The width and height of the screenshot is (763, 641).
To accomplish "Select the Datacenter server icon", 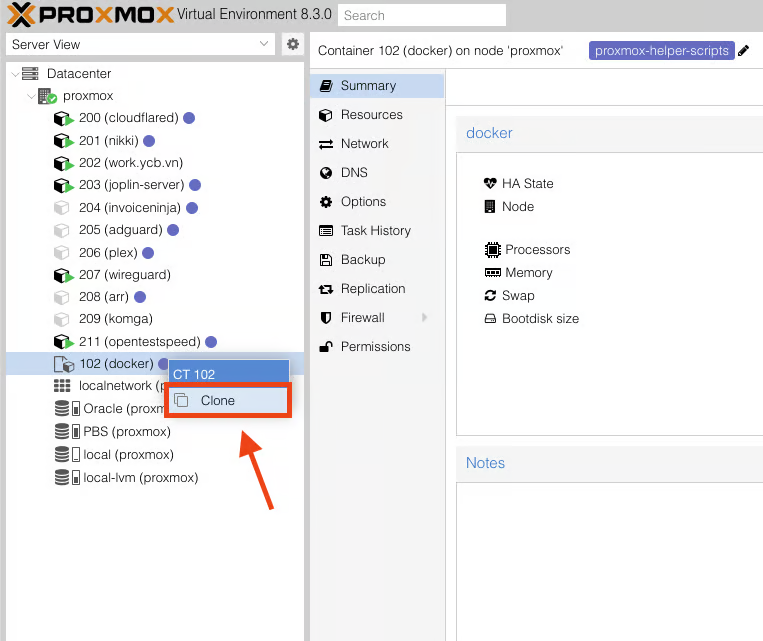I will [x=30, y=73].
